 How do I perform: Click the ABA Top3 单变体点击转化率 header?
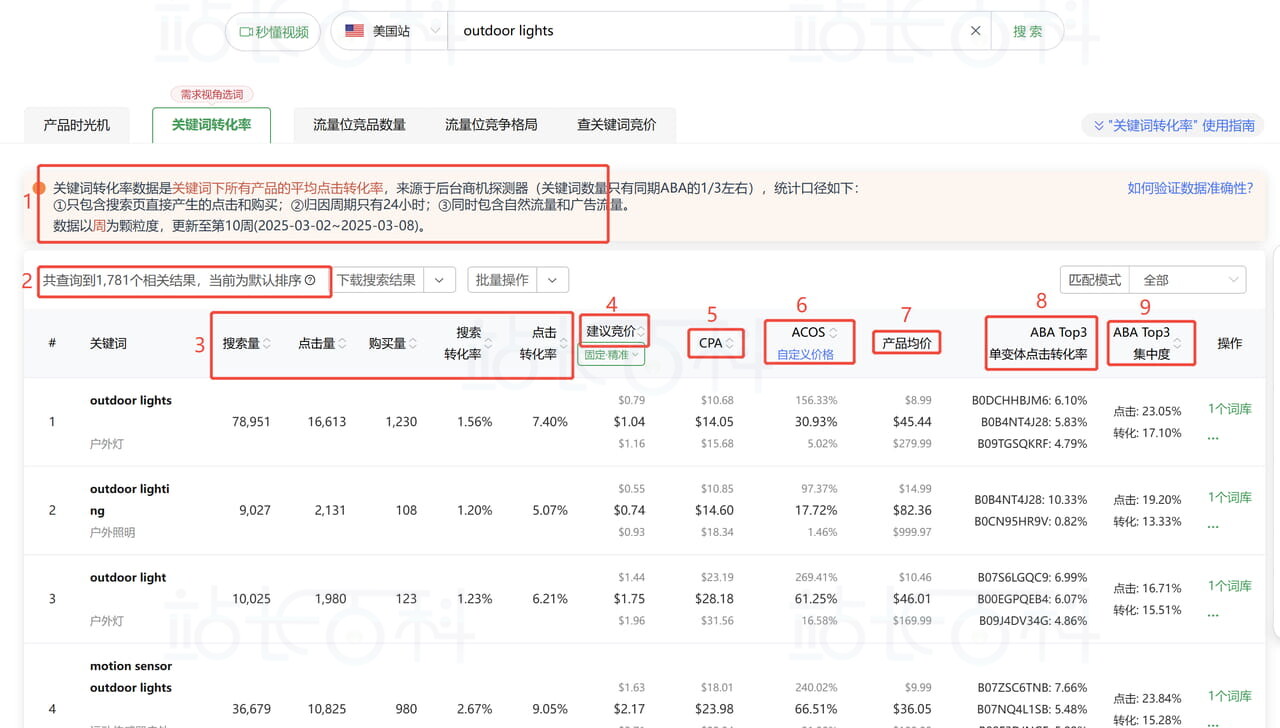(x=1038, y=343)
